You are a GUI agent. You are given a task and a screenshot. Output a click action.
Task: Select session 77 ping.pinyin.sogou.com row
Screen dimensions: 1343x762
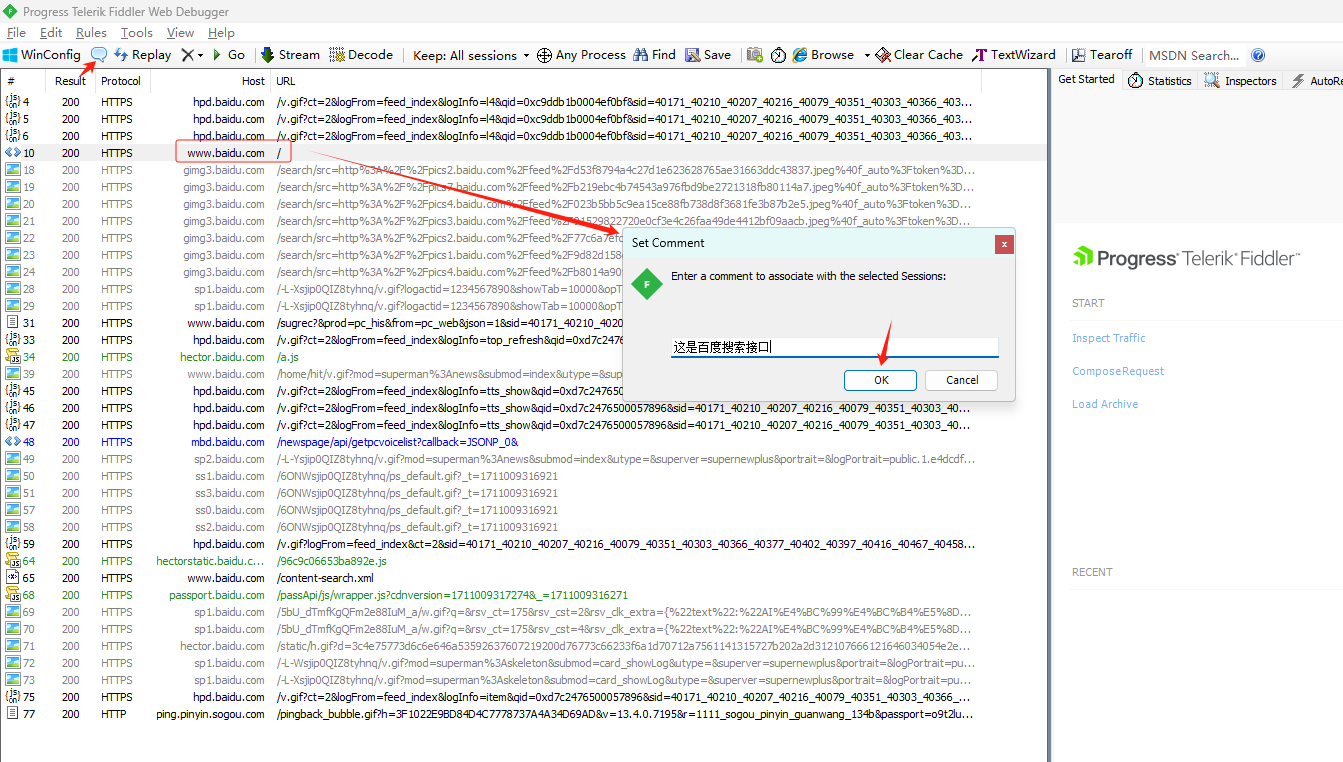[524, 714]
